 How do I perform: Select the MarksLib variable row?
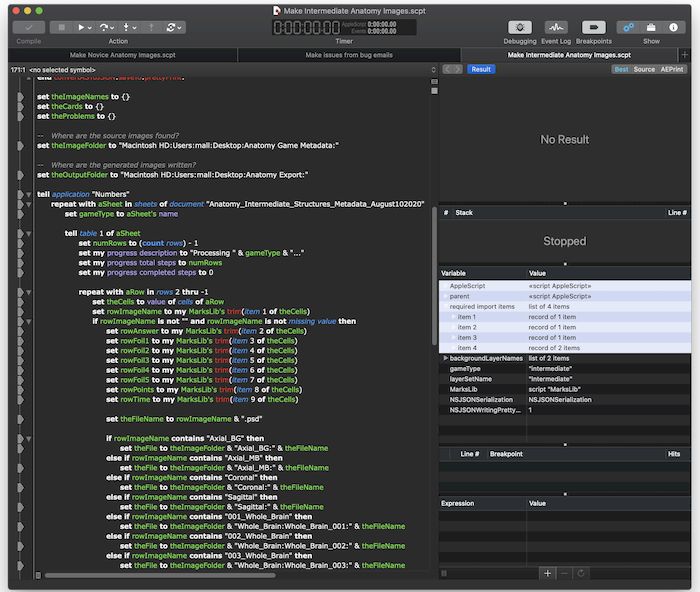point(463,389)
